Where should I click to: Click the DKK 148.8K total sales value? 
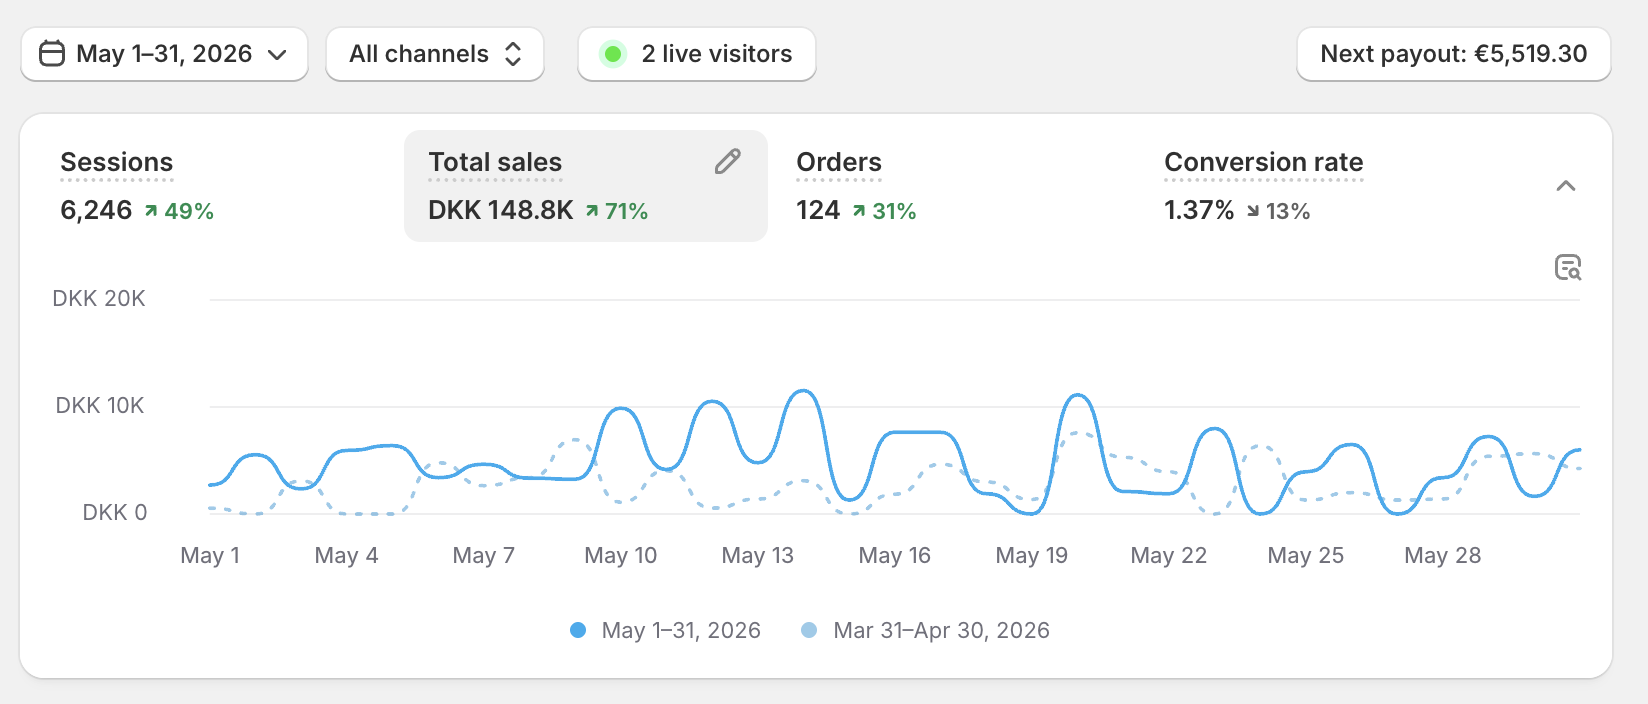(501, 210)
